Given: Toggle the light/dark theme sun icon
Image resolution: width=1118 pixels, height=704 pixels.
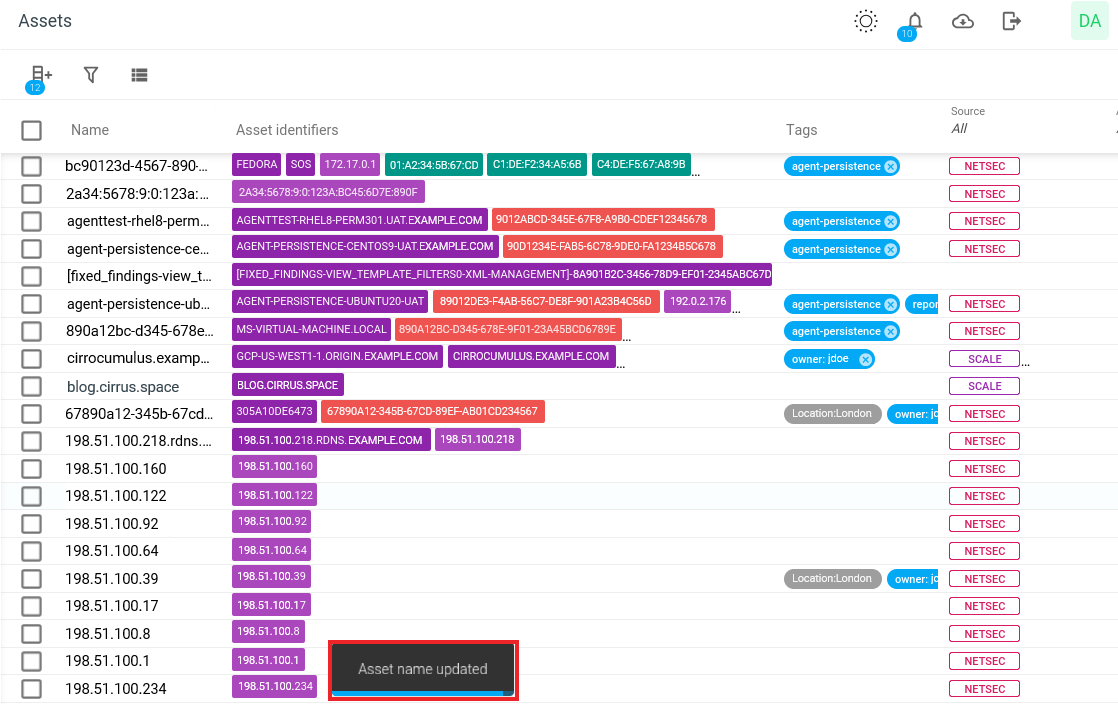Looking at the screenshot, I should point(866,21).
